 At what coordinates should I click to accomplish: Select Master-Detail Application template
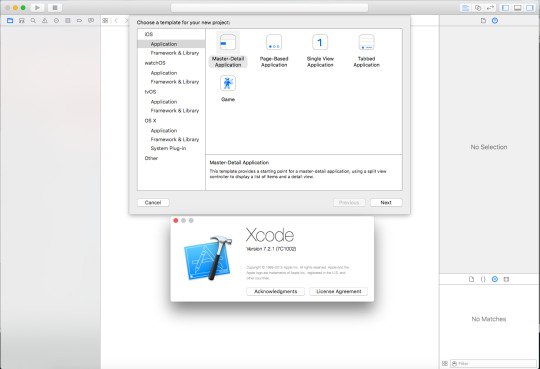(x=228, y=50)
